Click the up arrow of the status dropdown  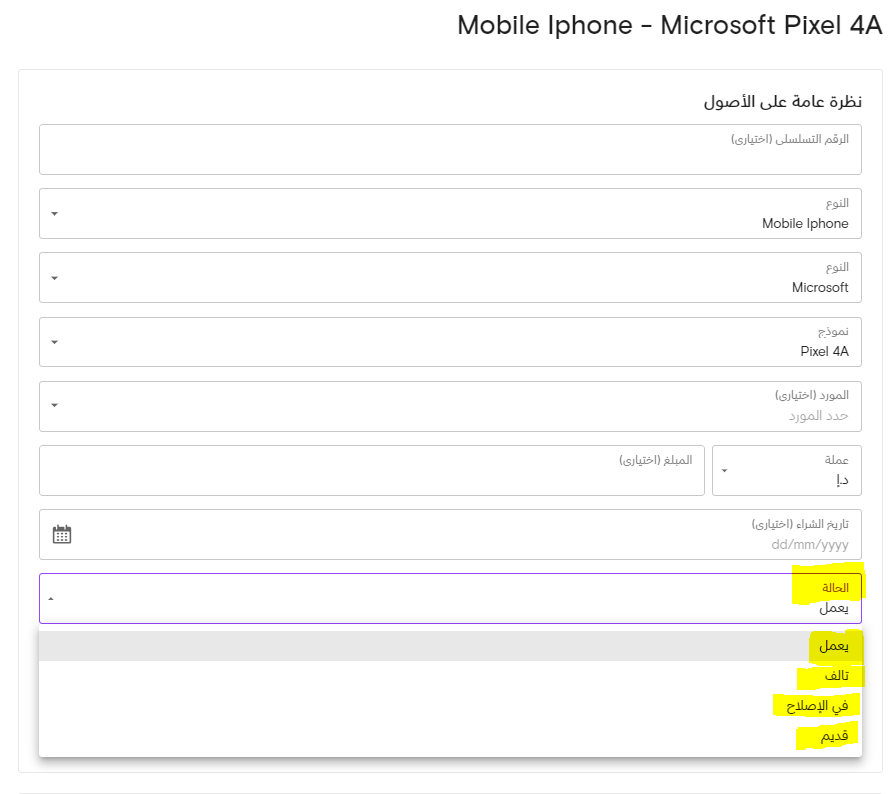(51, 599)
